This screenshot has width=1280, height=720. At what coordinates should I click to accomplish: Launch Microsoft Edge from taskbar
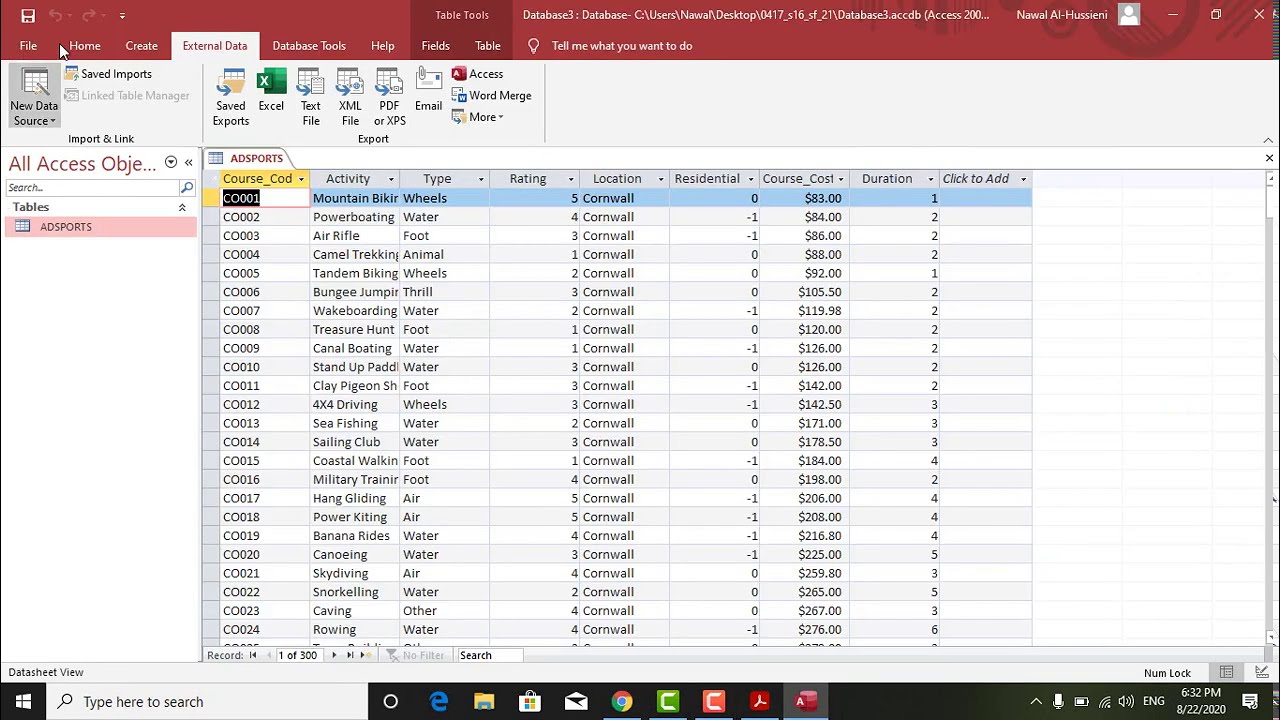438,702
